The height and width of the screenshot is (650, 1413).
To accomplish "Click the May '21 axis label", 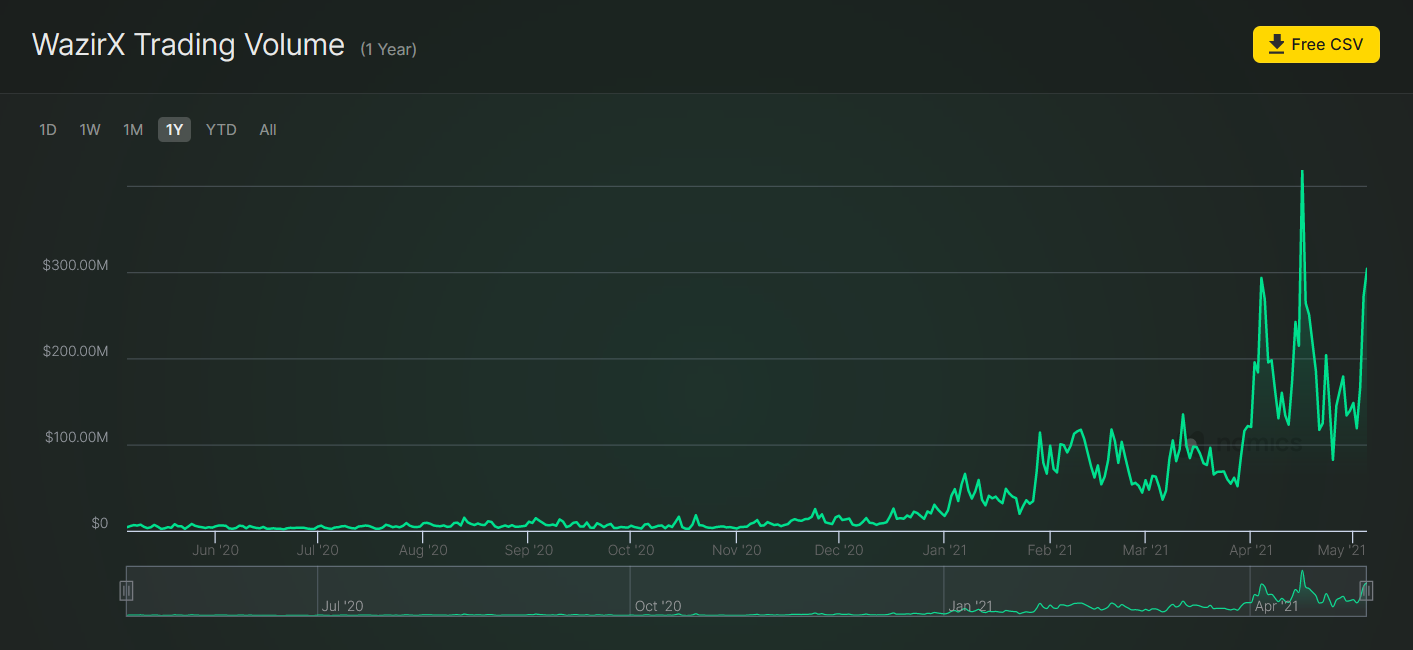I will pyautogui.click(x=1343, y=550).
